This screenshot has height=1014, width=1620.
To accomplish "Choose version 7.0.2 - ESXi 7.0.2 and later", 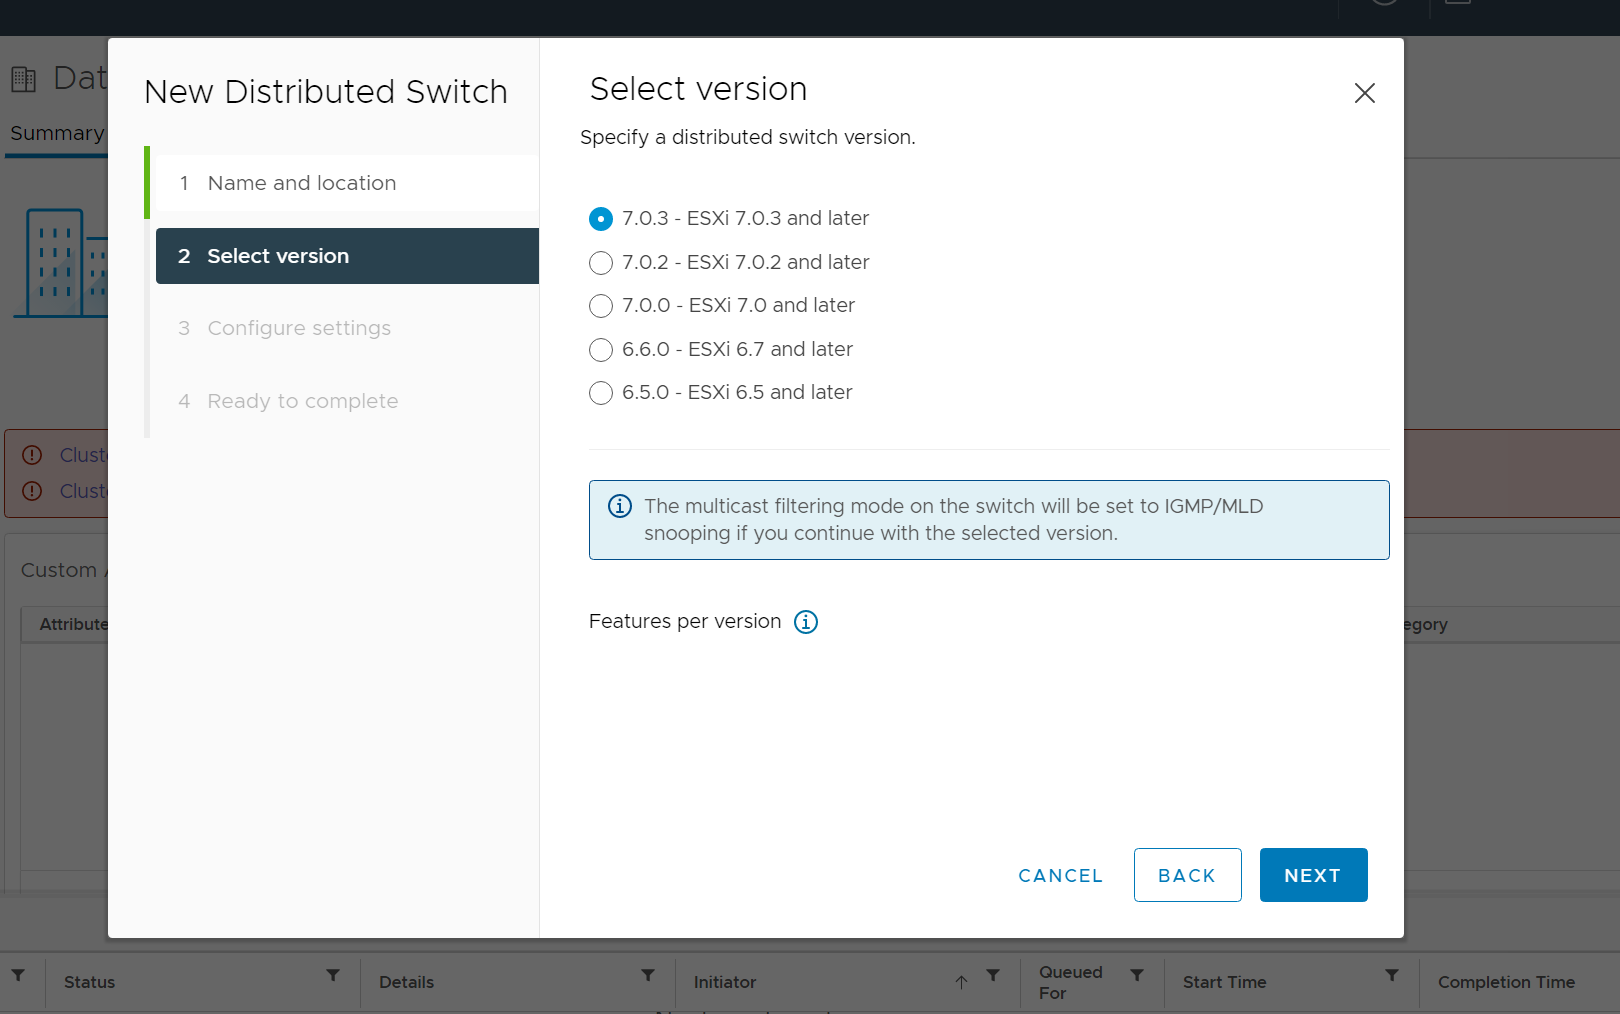I will 601,263.
